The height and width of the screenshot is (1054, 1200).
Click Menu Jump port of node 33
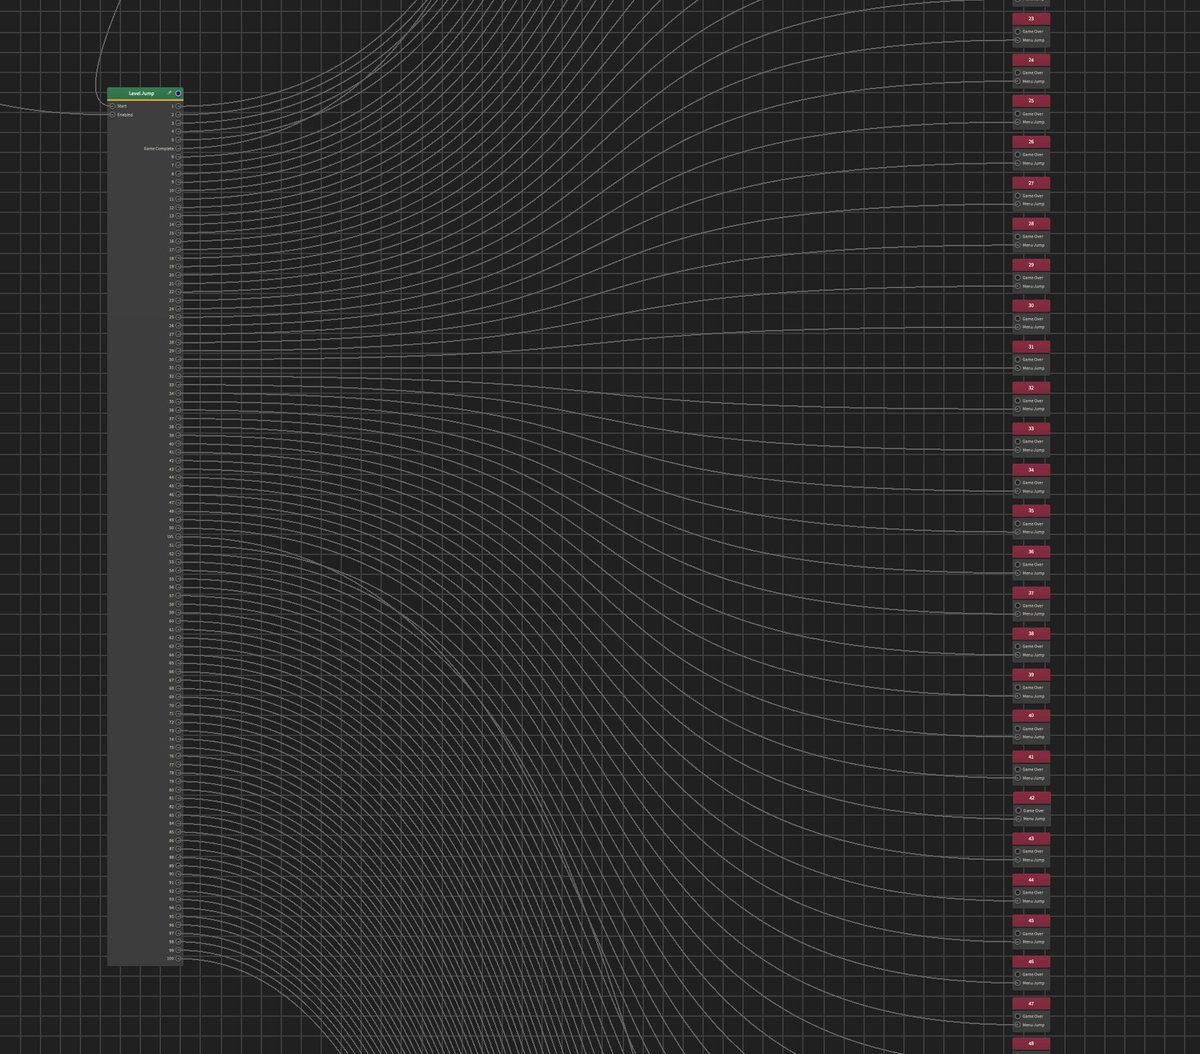point(1018,450)
